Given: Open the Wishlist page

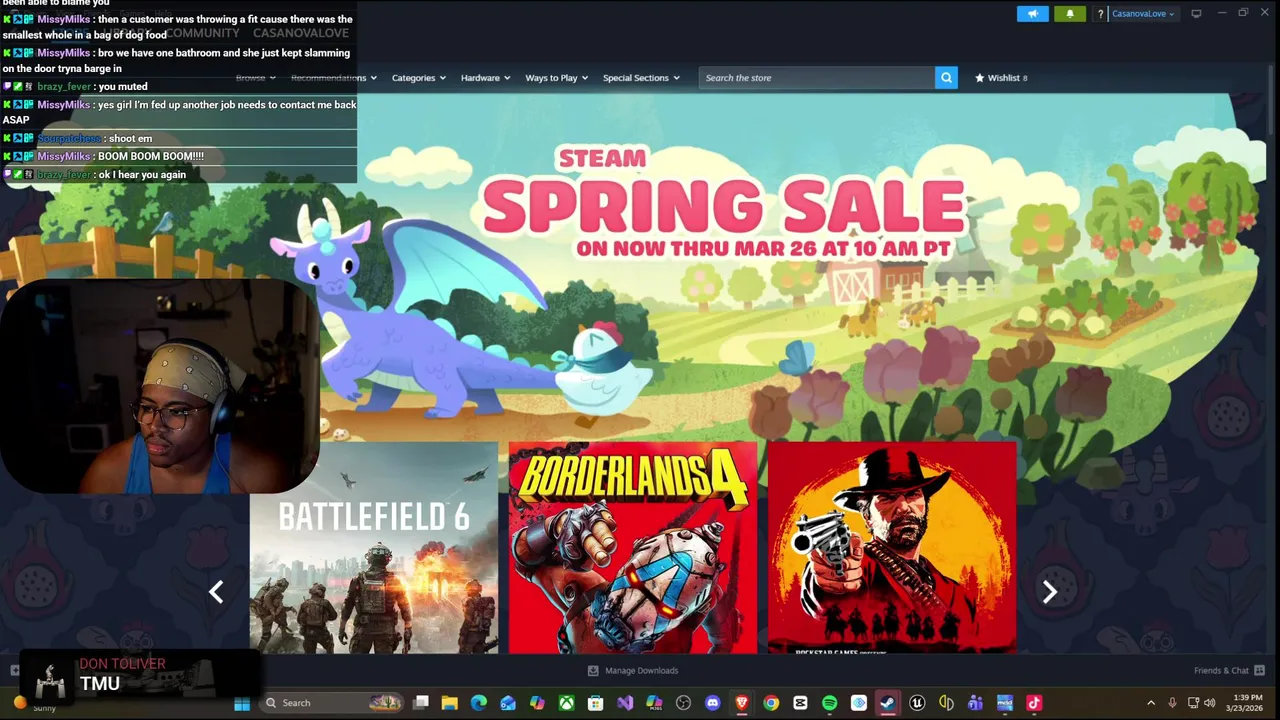Looking at the screenshot, I should [x=1001, y=77].
